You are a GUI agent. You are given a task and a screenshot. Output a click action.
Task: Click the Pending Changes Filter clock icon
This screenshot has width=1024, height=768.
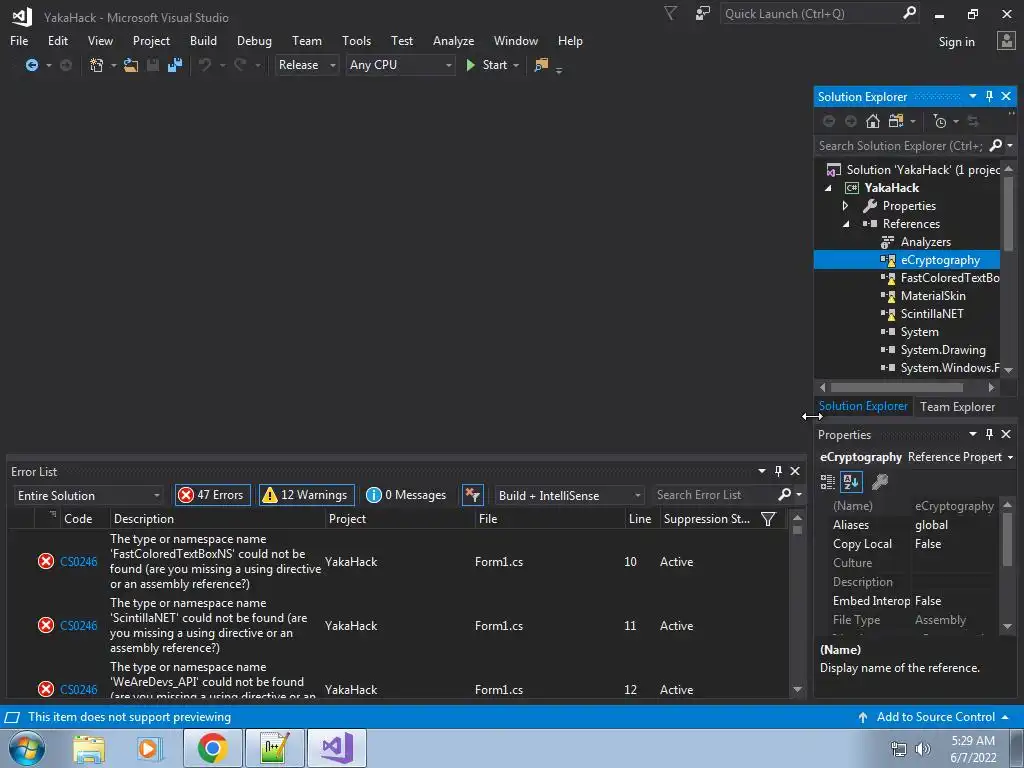pos(939,121)
